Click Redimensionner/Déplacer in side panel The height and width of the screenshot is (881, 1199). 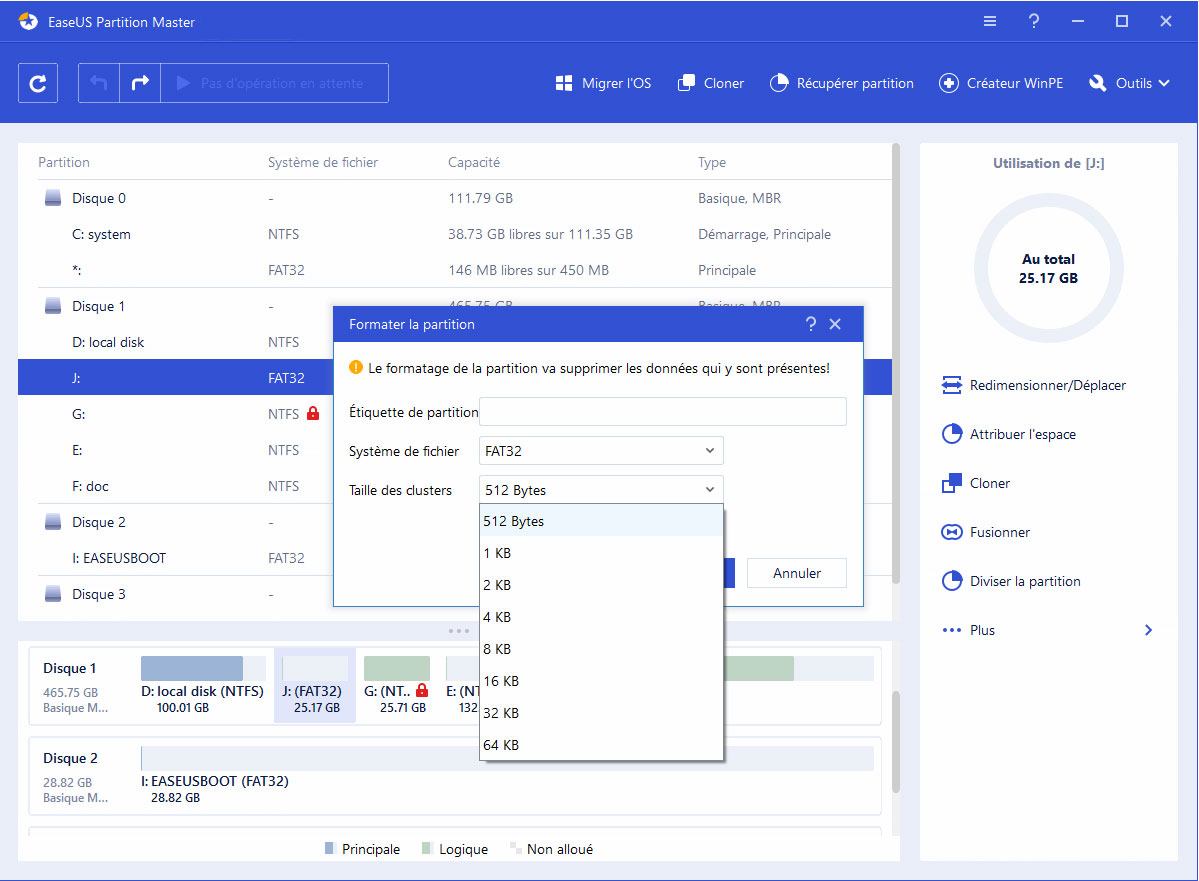click(x=1034, y=385)
